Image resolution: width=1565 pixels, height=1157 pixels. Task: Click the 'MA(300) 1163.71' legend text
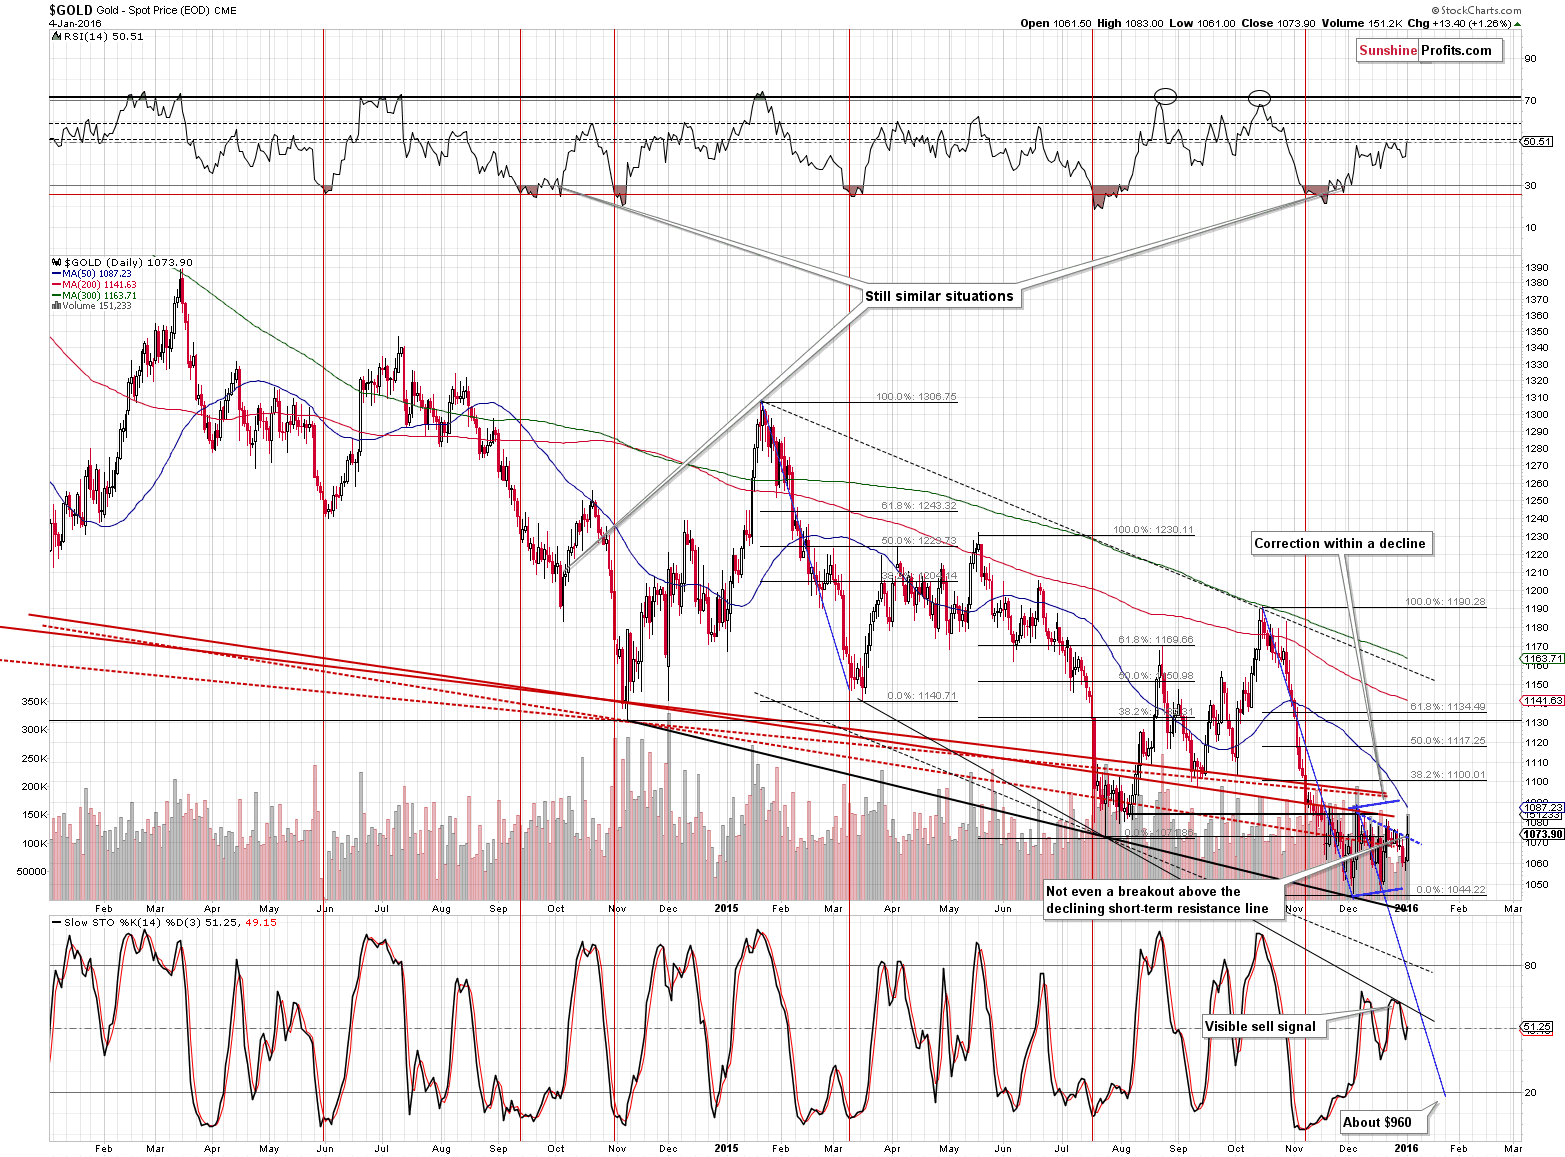(x=99, y=296)
